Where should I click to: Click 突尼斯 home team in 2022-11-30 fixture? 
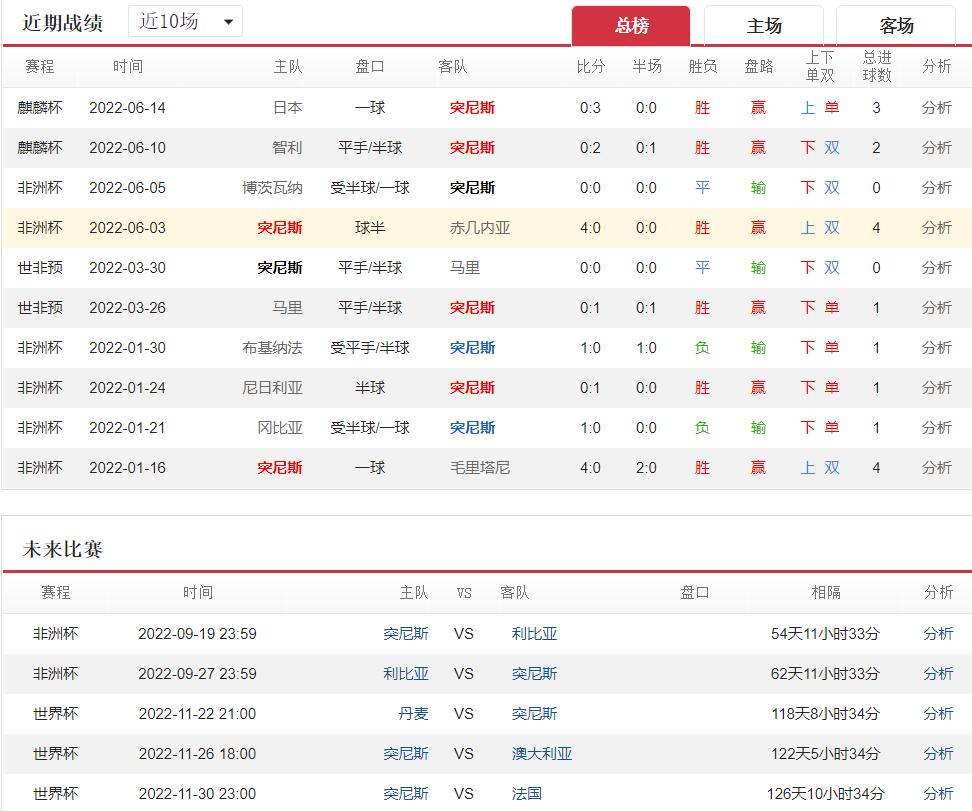406,794
